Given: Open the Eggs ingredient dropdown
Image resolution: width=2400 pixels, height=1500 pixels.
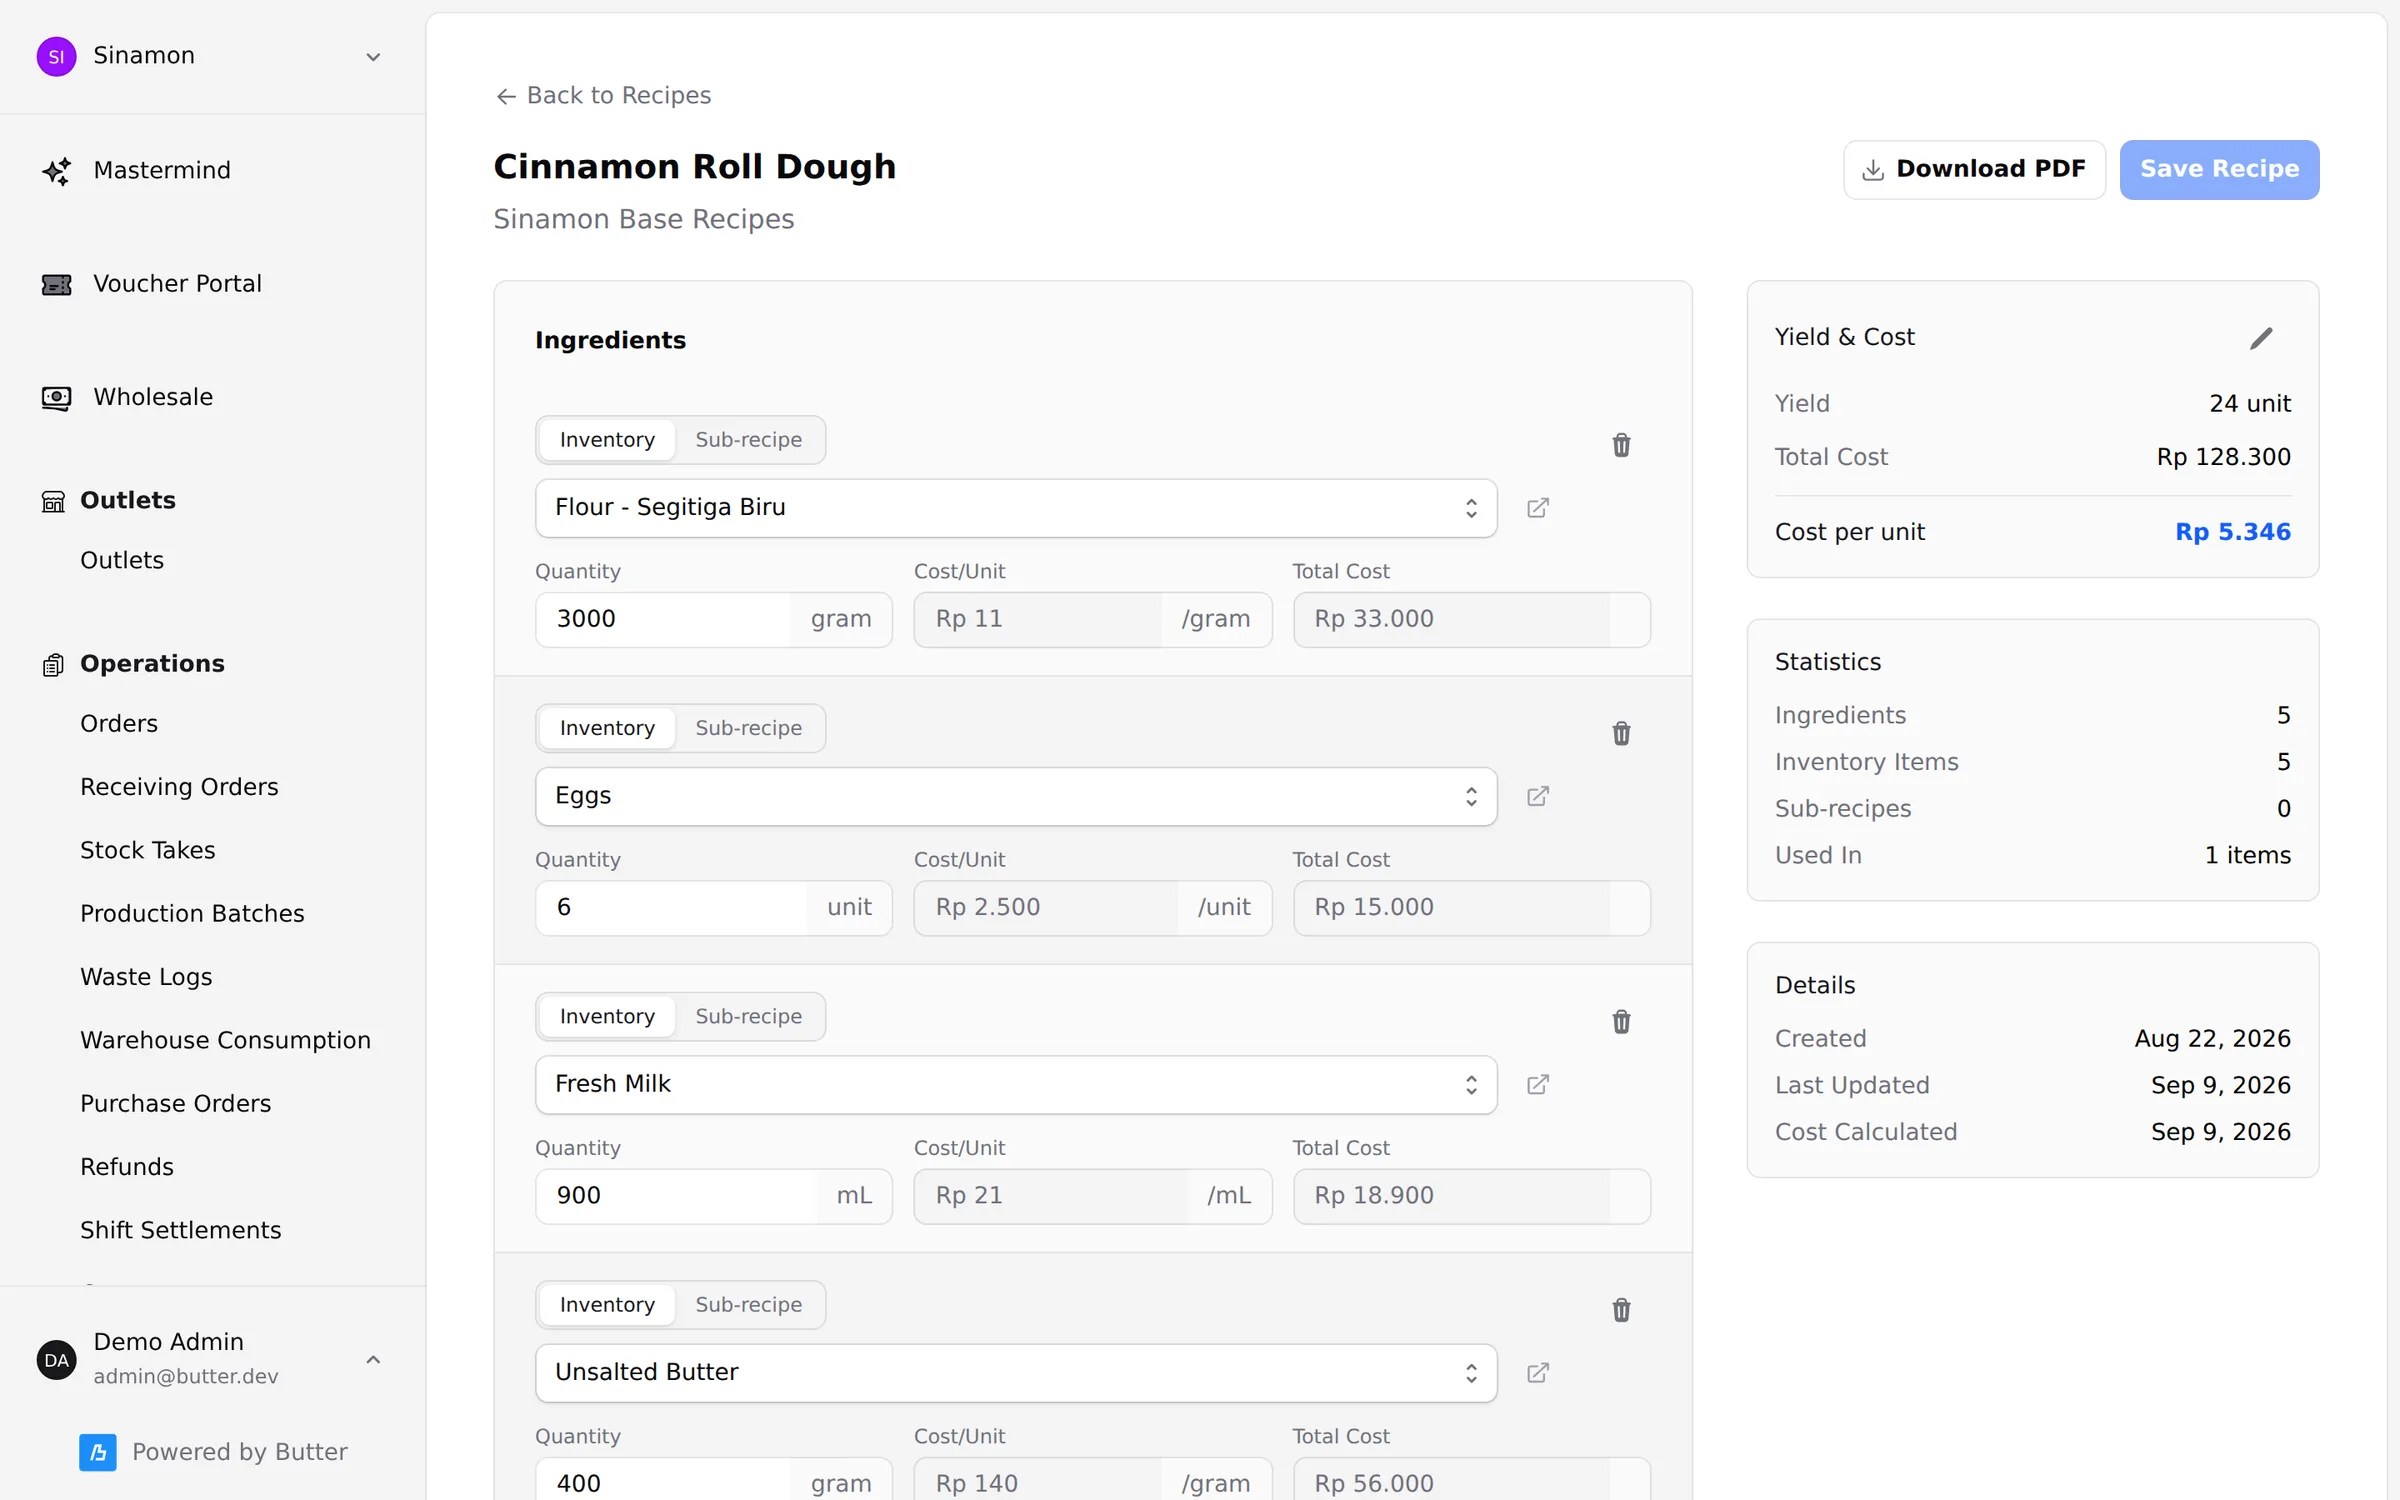Looking at the screenshot, I should 1016,796.
